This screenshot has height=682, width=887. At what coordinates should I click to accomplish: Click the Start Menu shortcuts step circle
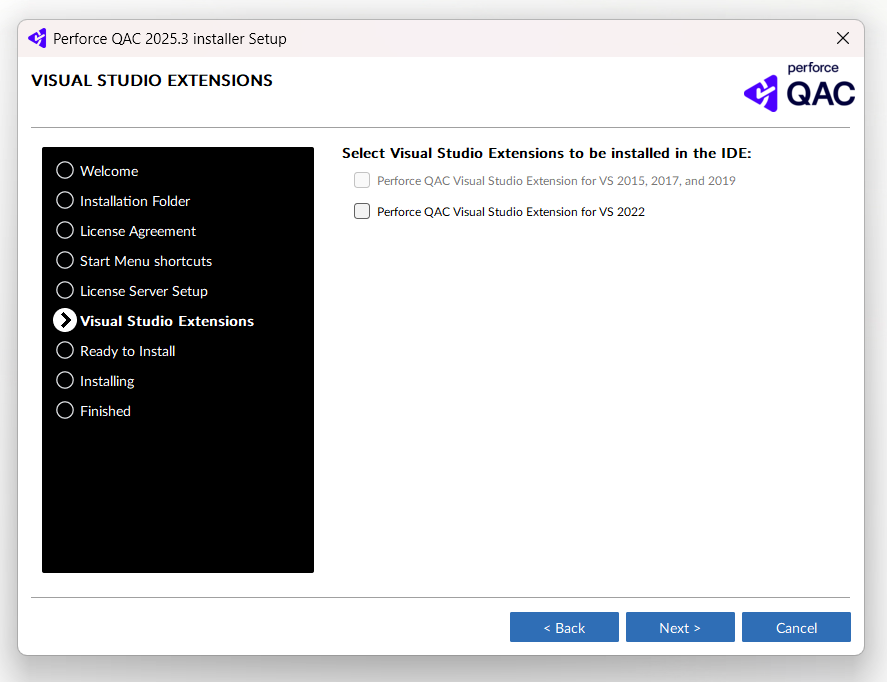pos(65,260)
